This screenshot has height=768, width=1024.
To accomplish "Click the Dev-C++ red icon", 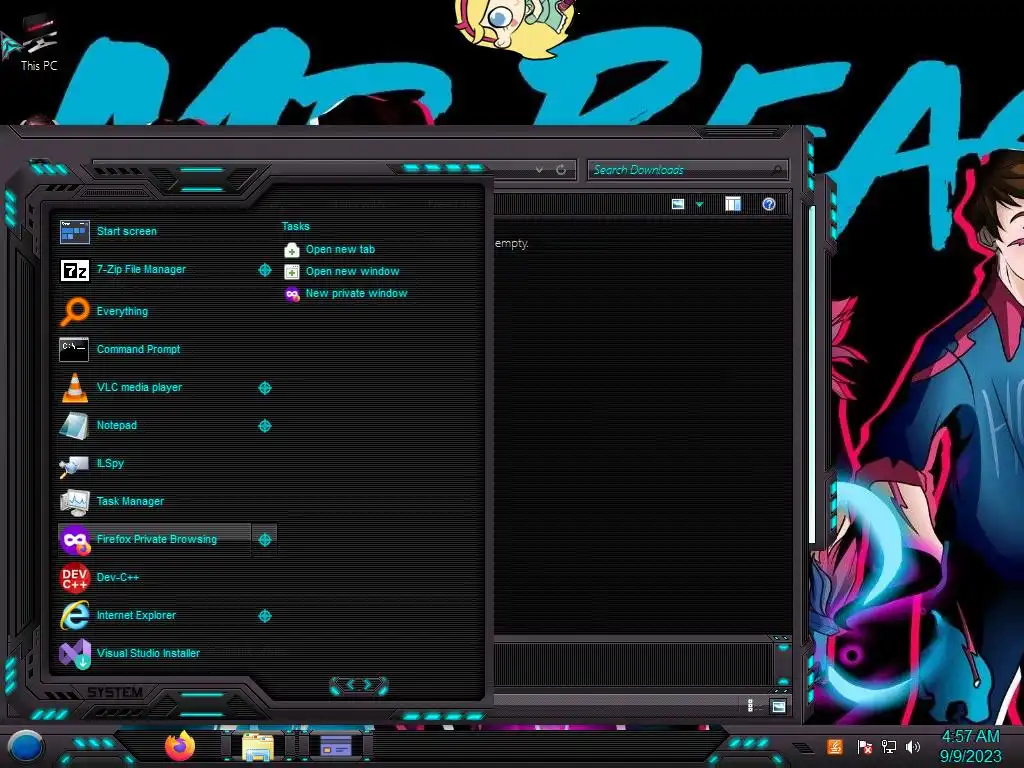I will coord(74,577).
